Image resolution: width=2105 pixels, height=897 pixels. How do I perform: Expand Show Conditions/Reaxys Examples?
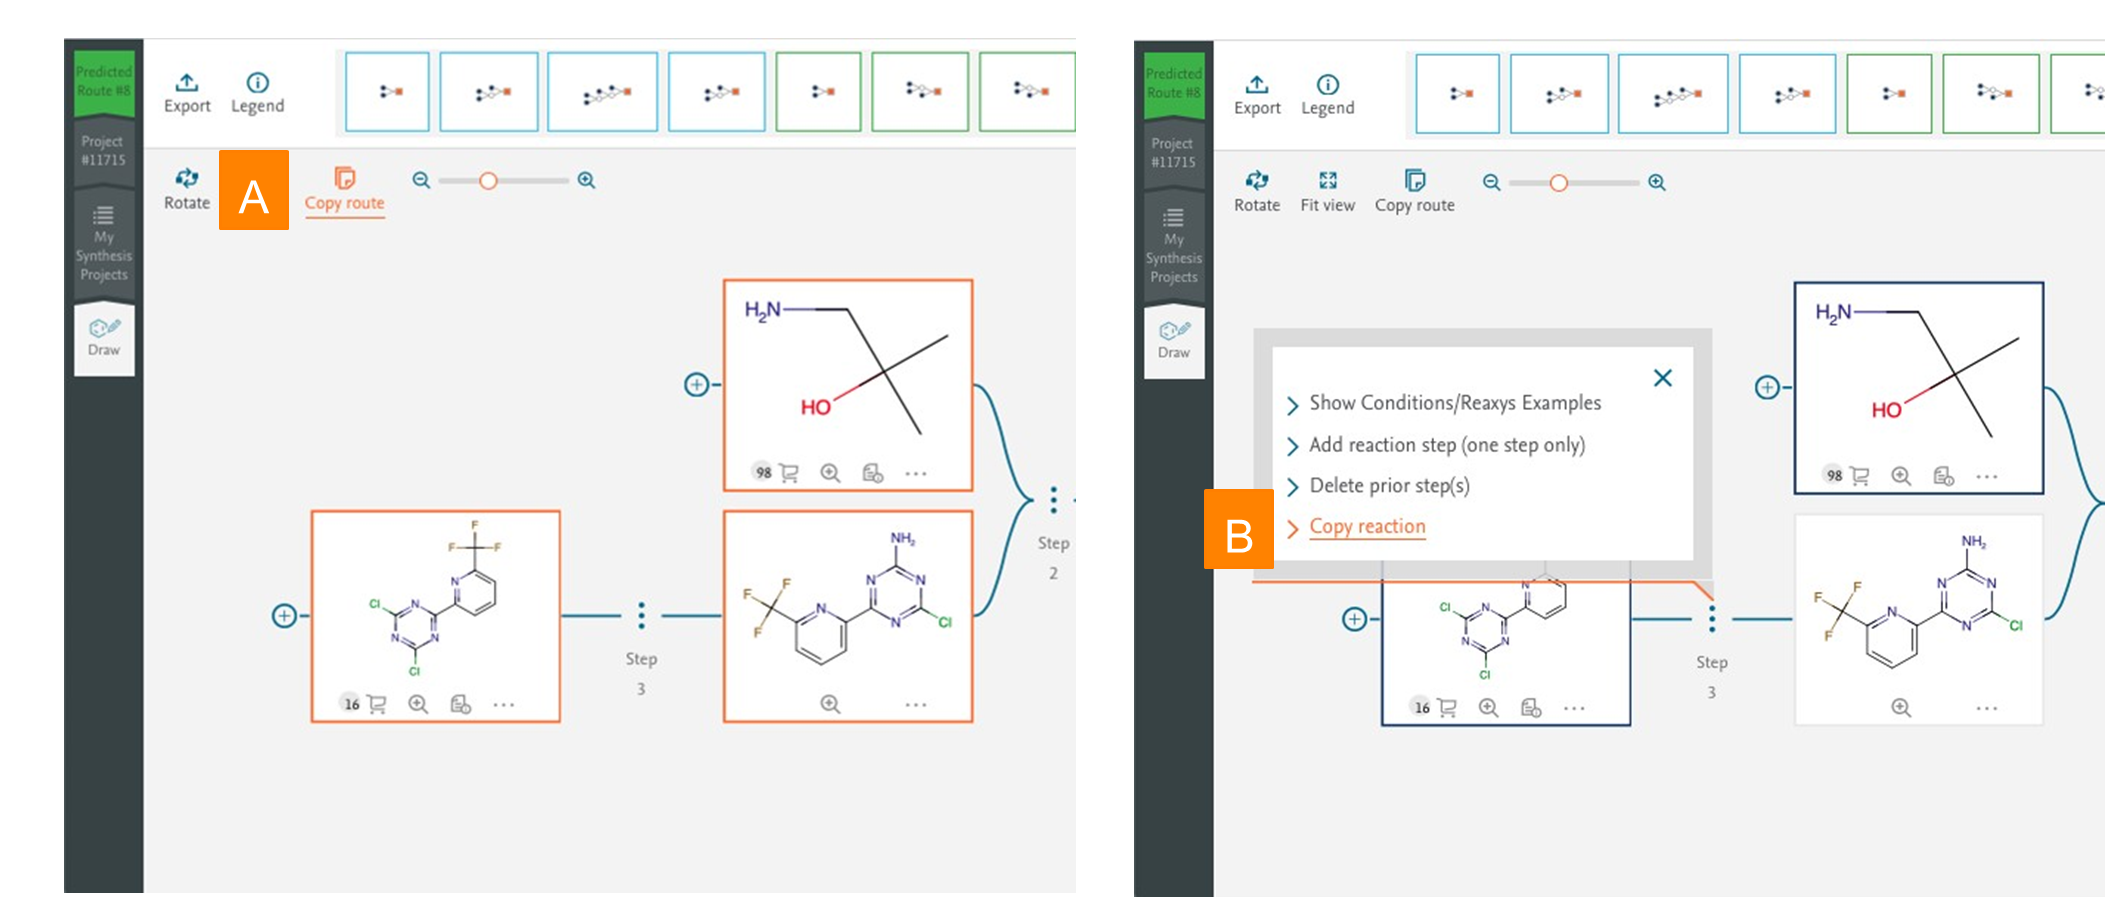coord(1454,403)
